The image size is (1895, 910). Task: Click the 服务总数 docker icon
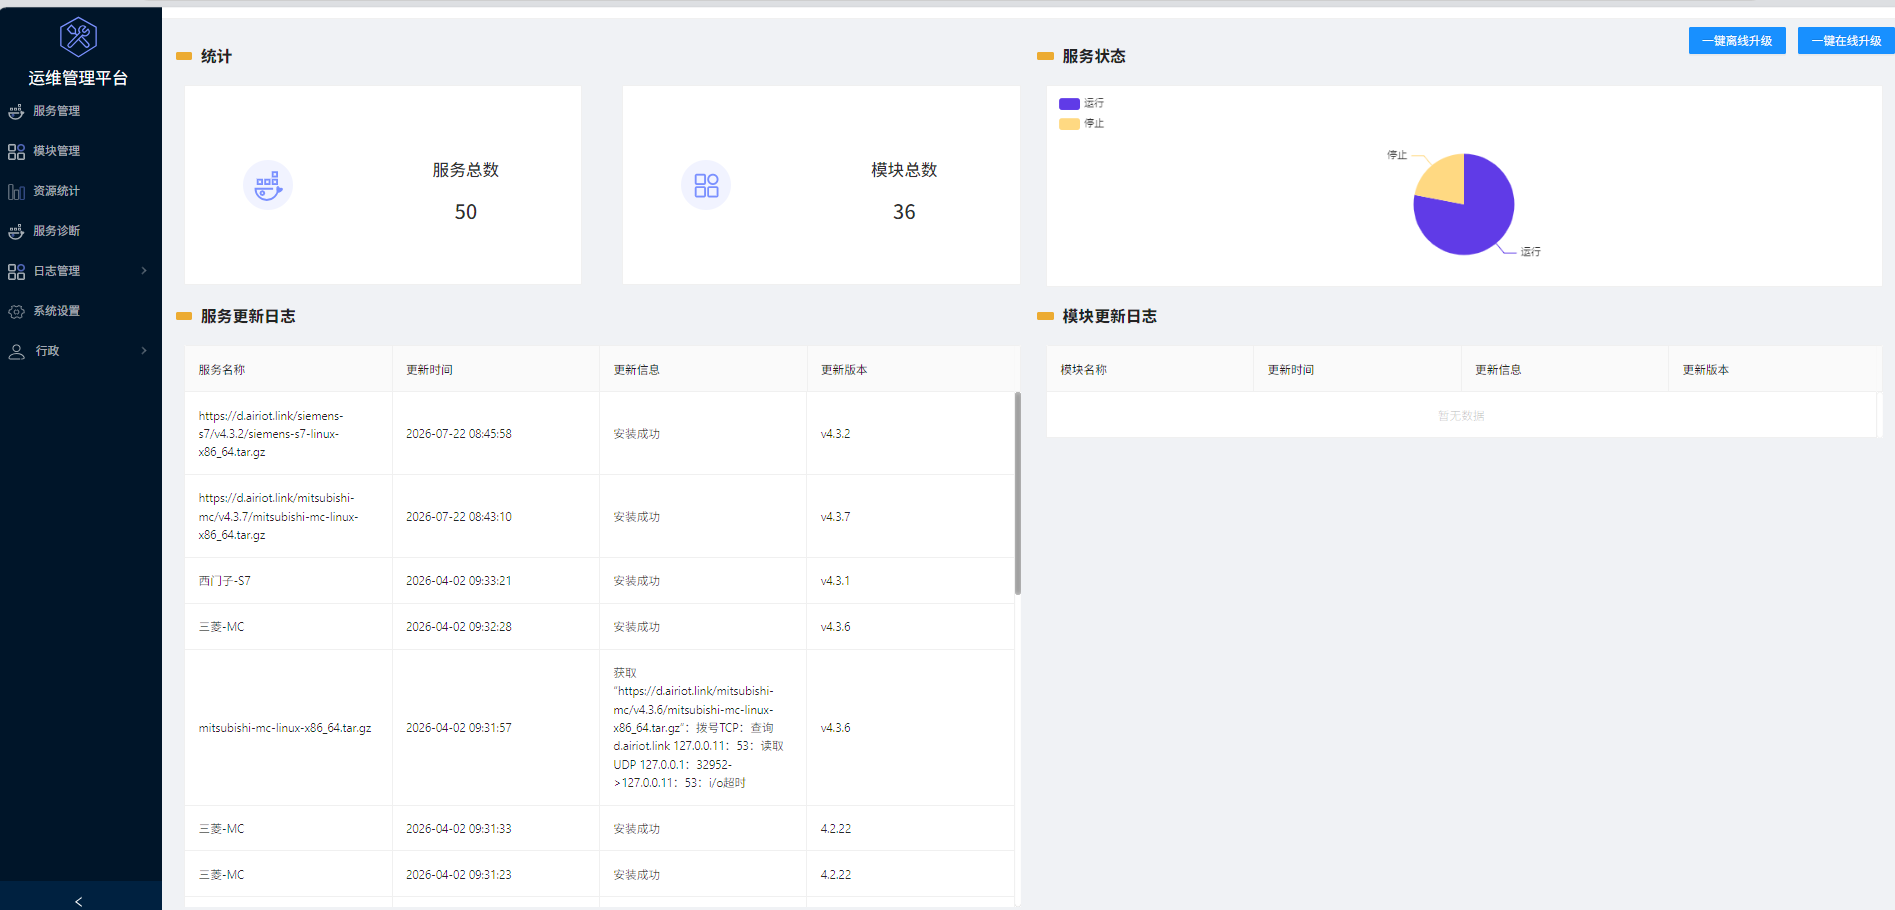[x=268, y=185]
